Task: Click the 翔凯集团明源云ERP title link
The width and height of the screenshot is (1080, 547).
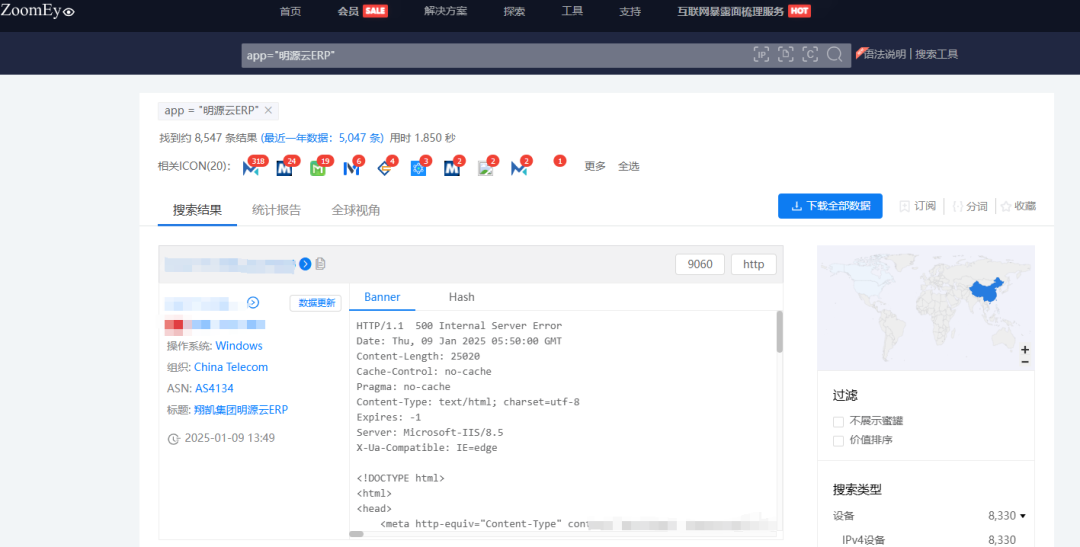Action: click(x=241, y=410)
